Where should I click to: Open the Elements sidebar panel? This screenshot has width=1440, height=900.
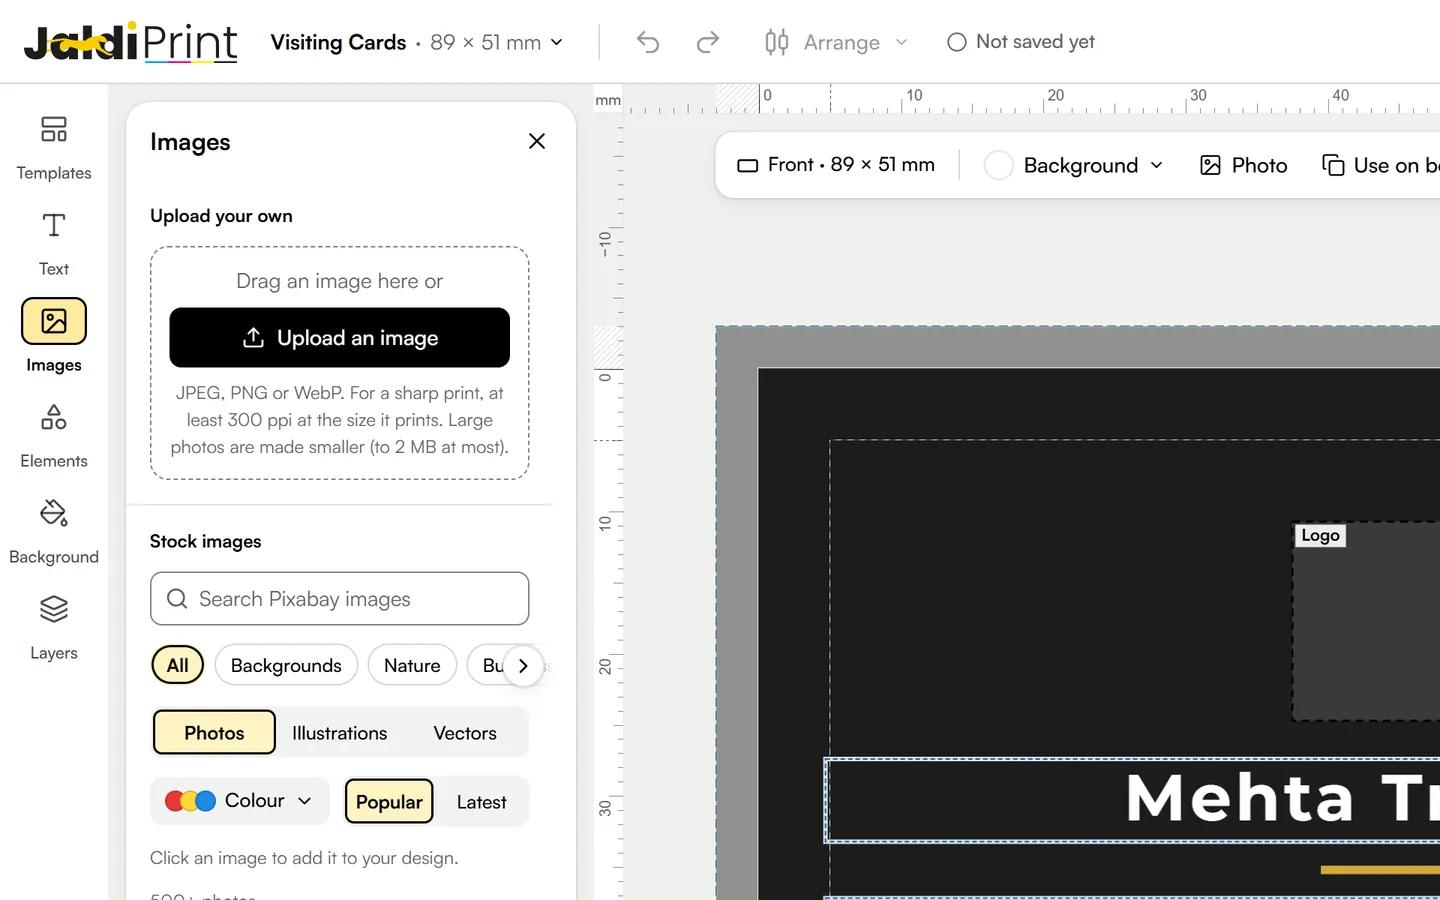coord(54,436)
